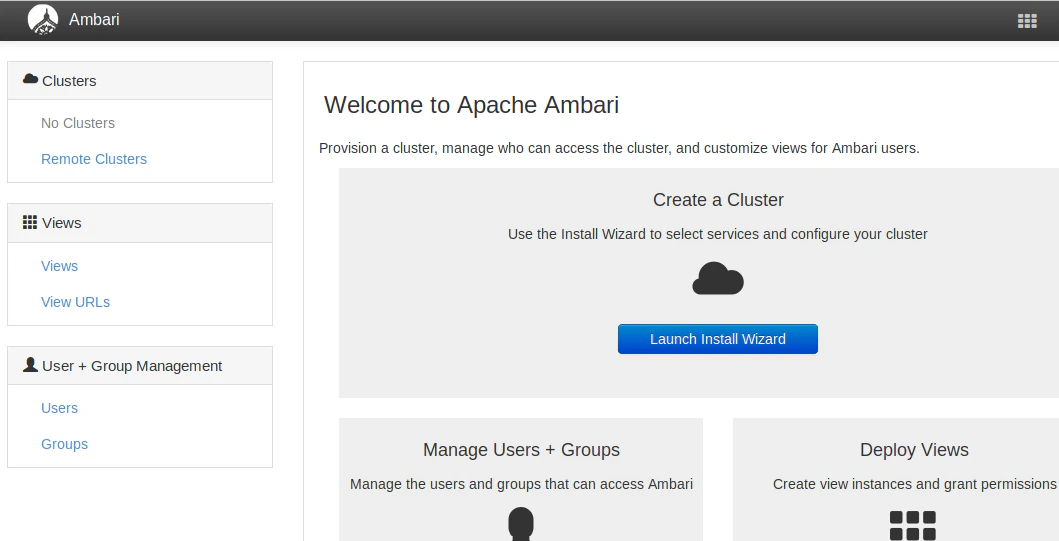Open the views grid icon in top bar
1059x541 pixels.
1027,21
